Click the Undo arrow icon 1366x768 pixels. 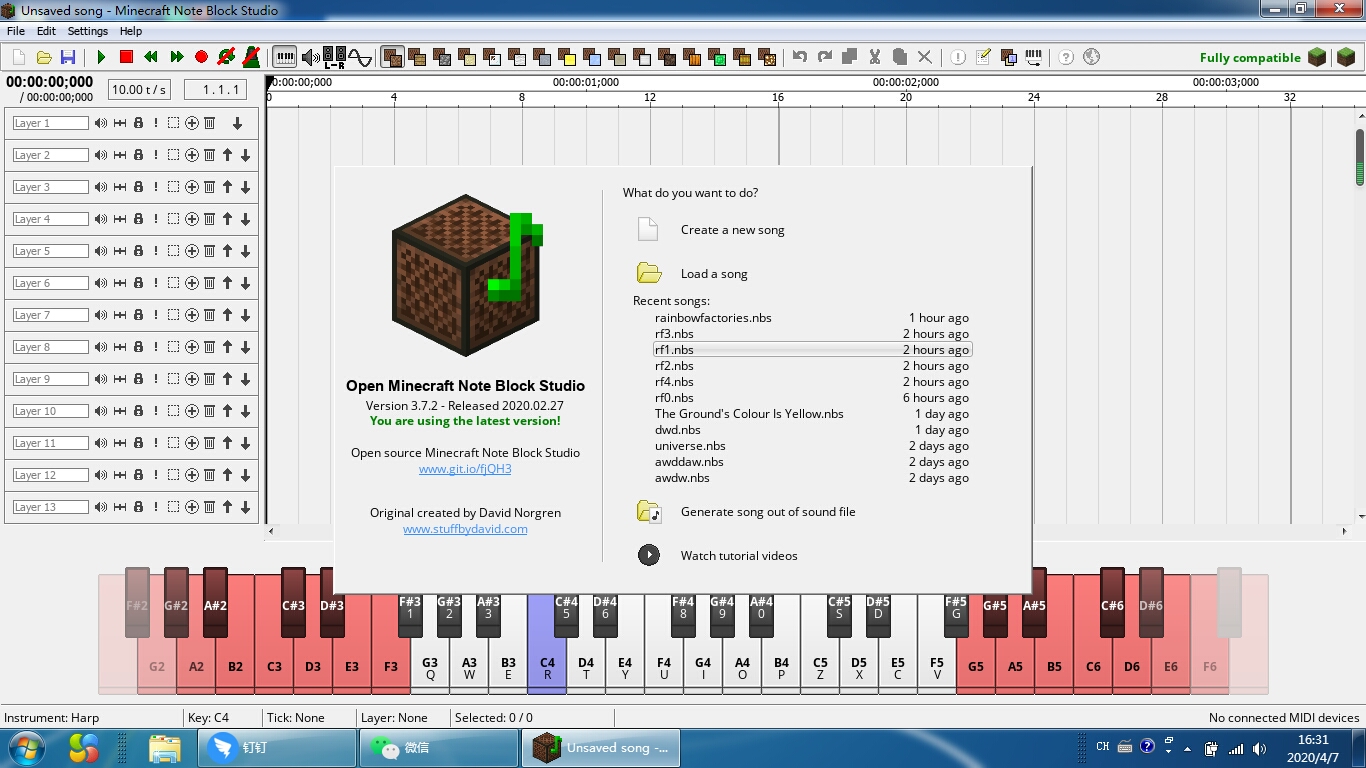(800, 57)
